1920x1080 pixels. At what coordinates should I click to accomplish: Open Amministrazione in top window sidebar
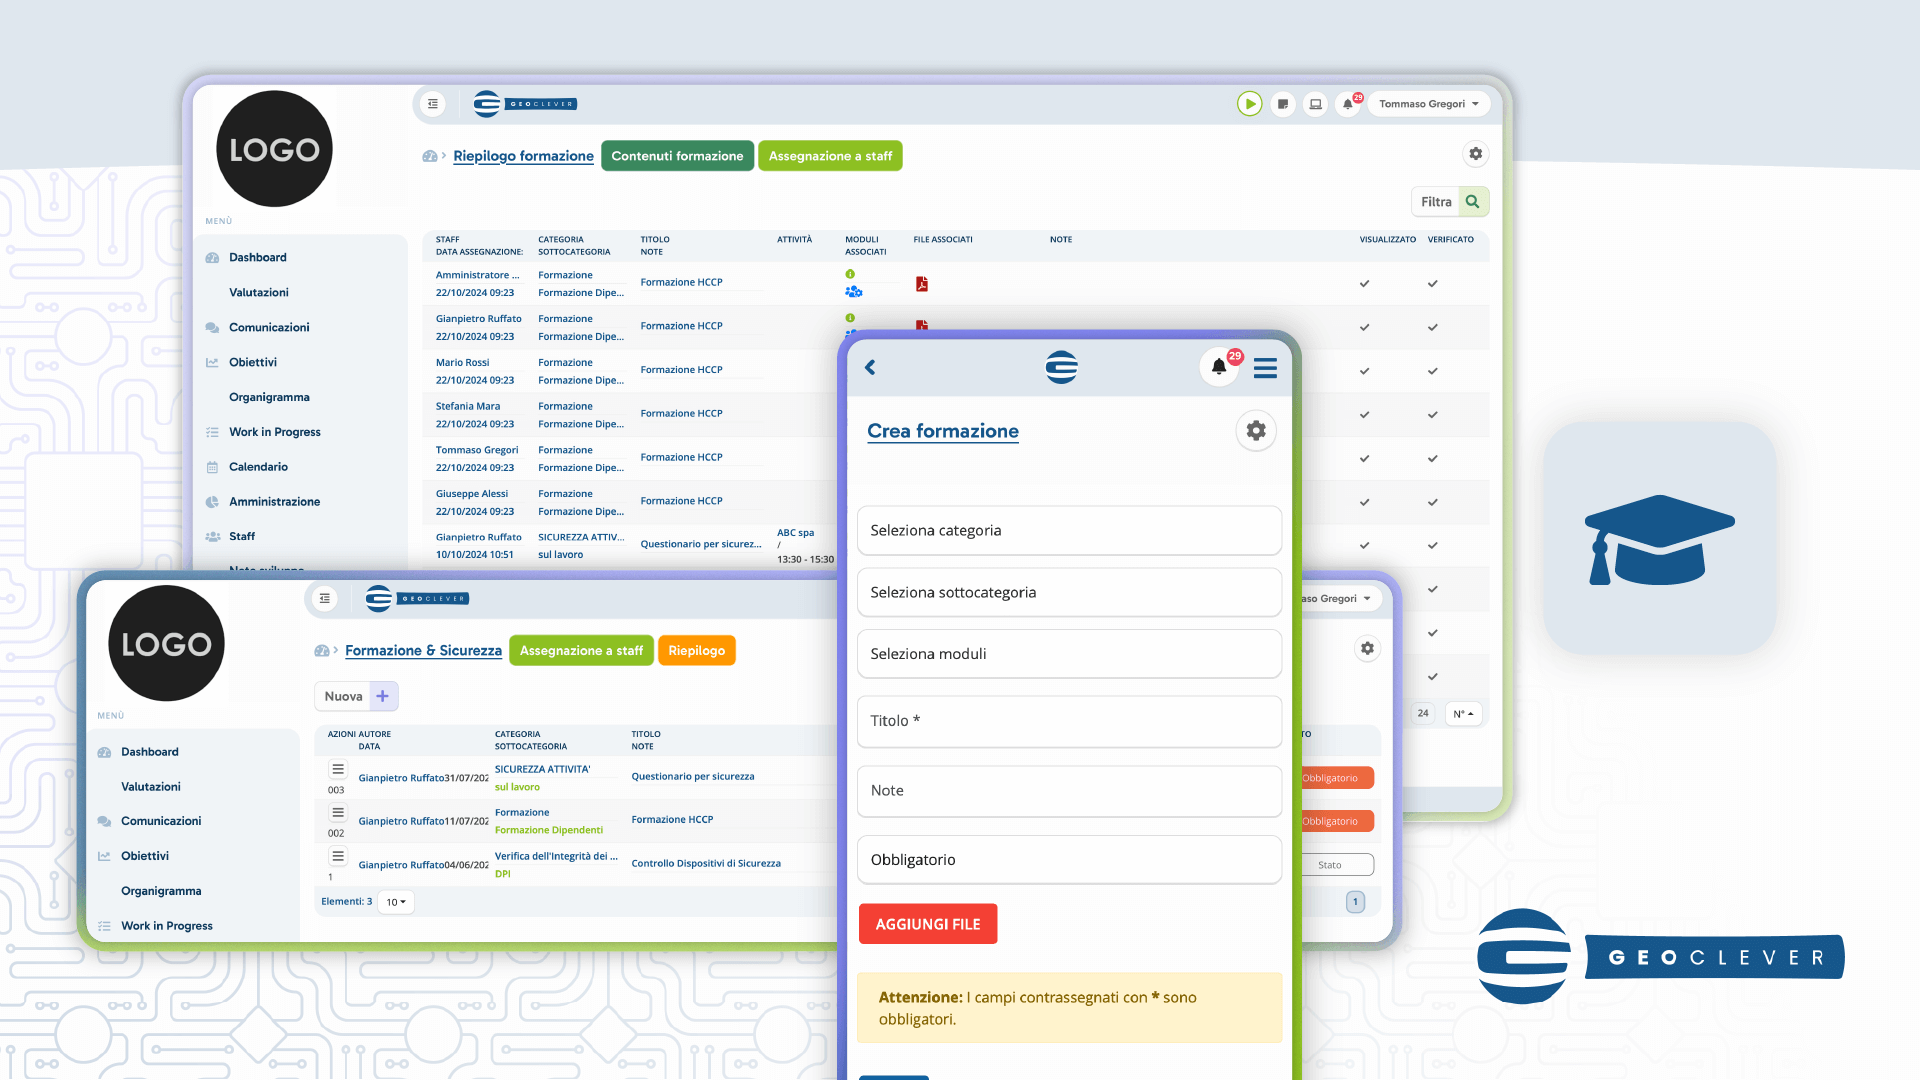coord(274,502)
